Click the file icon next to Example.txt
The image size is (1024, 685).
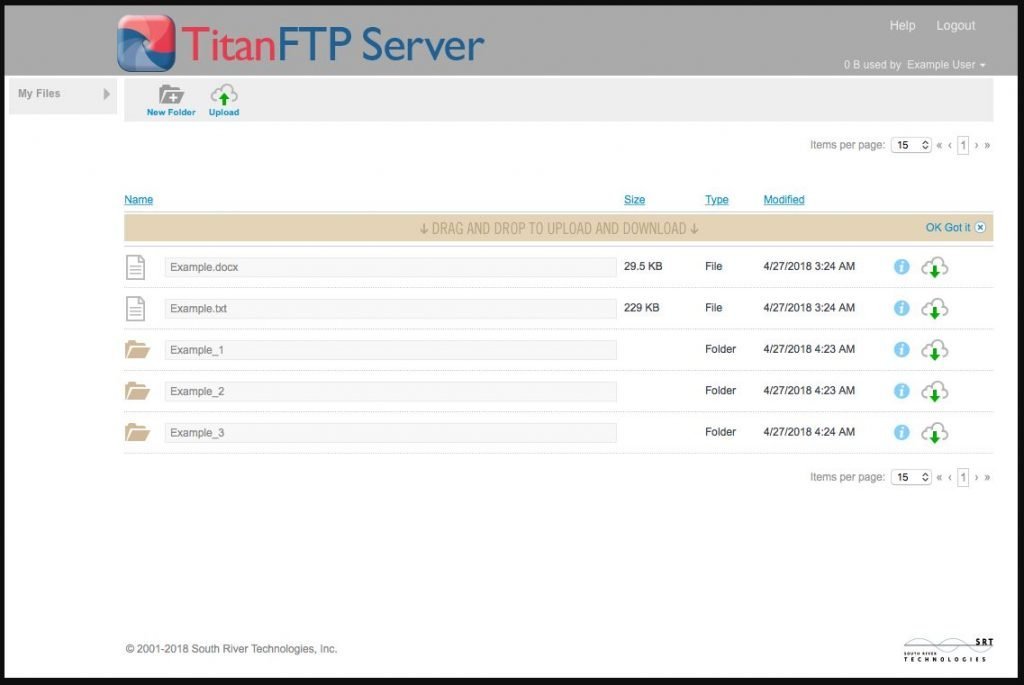tap(137, 308)
